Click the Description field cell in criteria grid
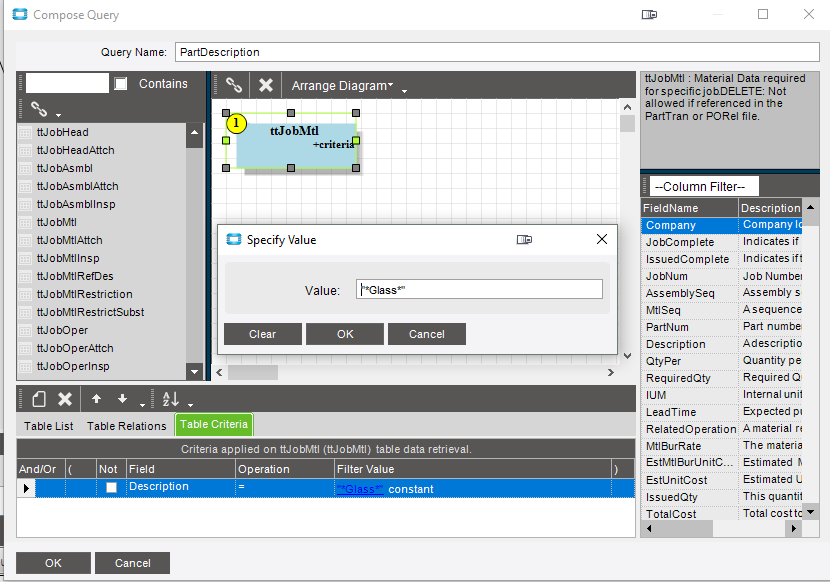The width and height of the screenshot is (830, 582). pos(181,488)
